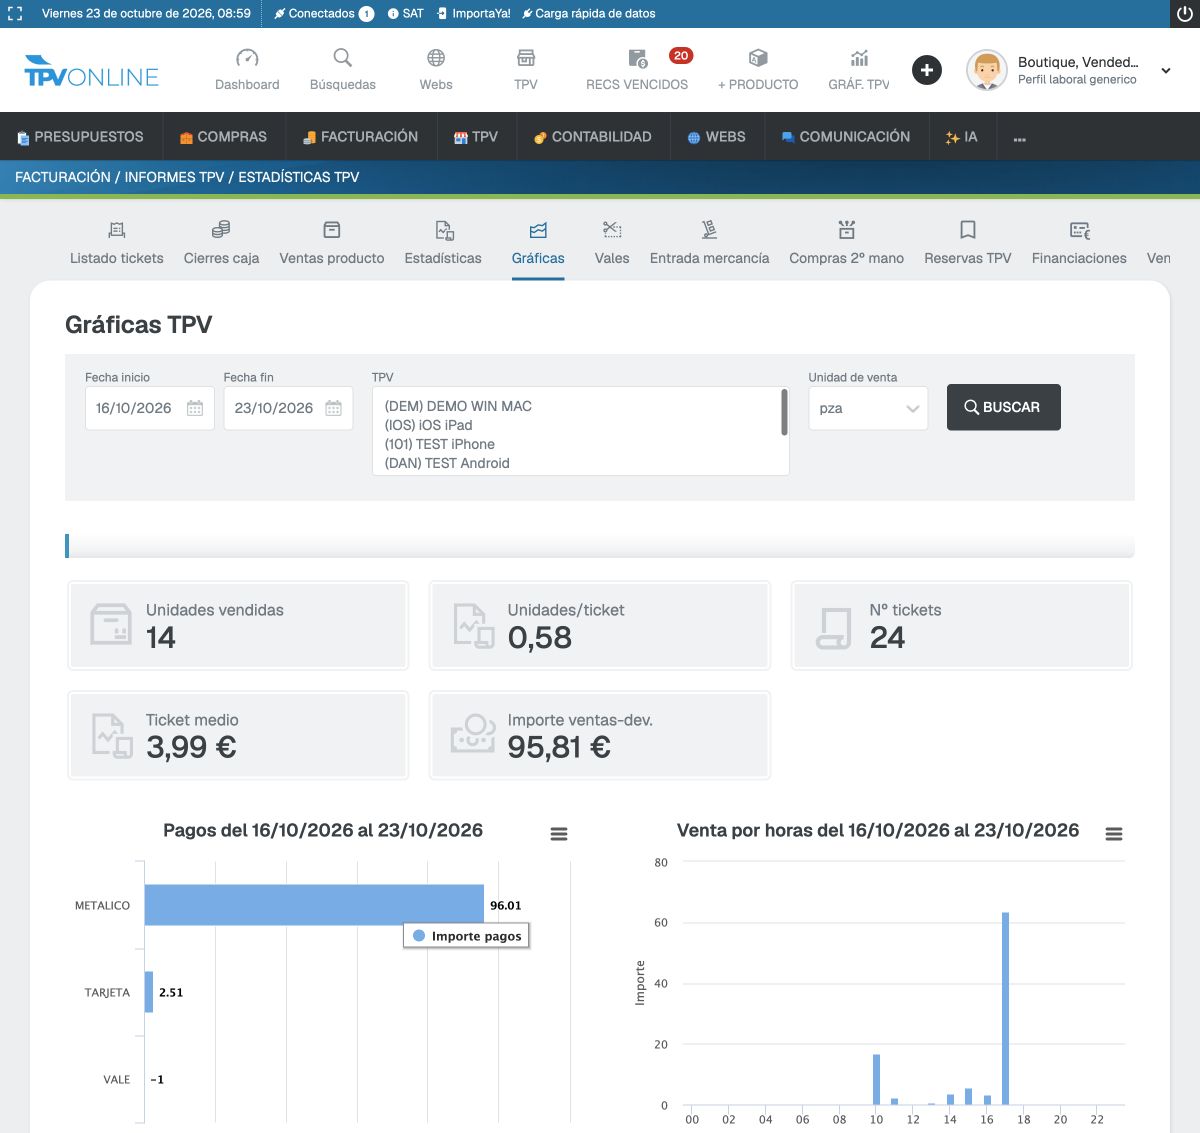This screenshot has width=1200, height=1133.
Task: Switch to Vales tab
Action: [612, 244]
